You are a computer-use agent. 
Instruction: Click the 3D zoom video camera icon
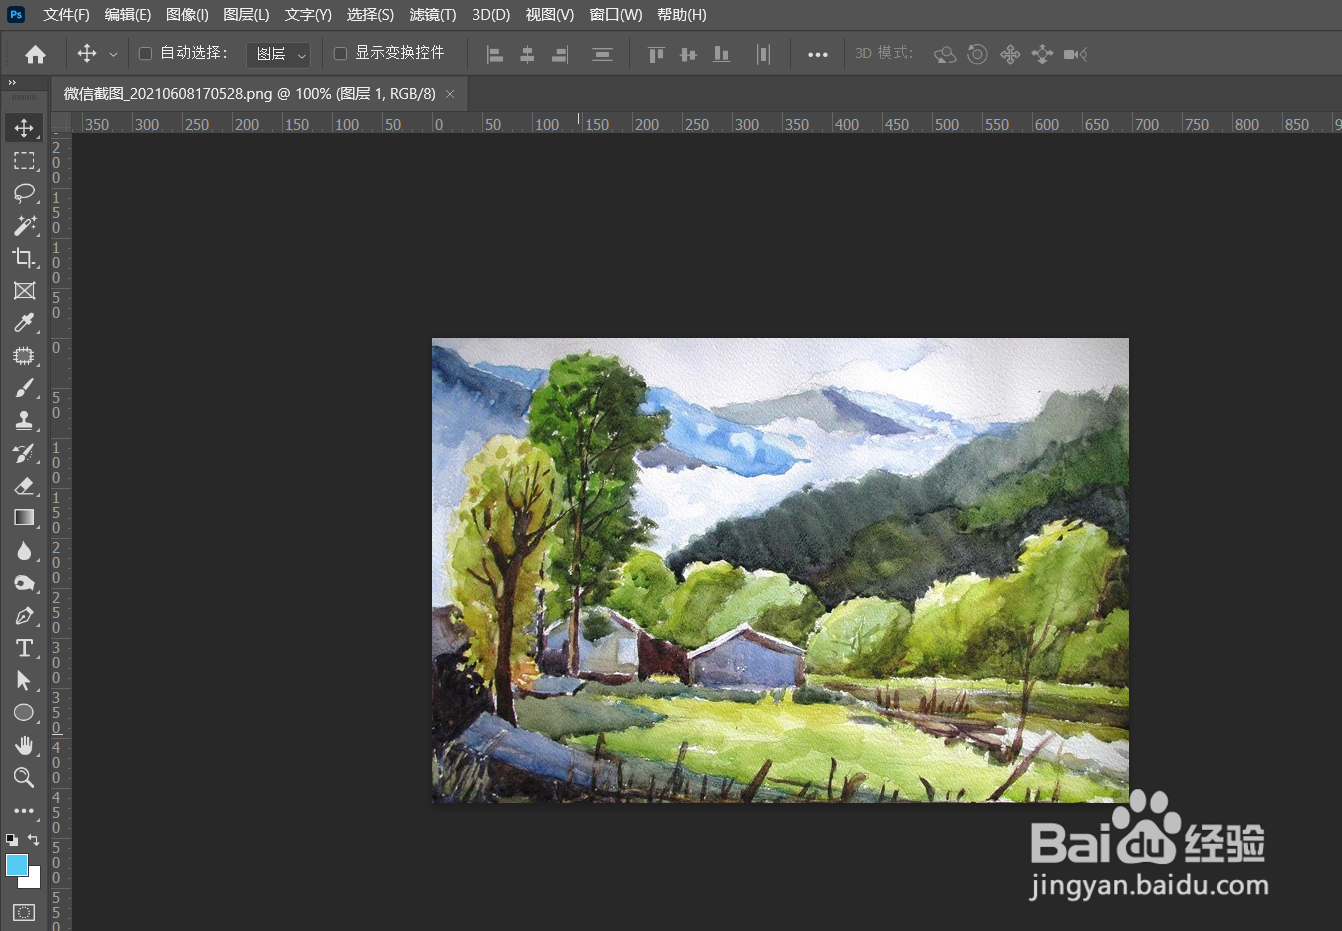(x=1075, y=54)
